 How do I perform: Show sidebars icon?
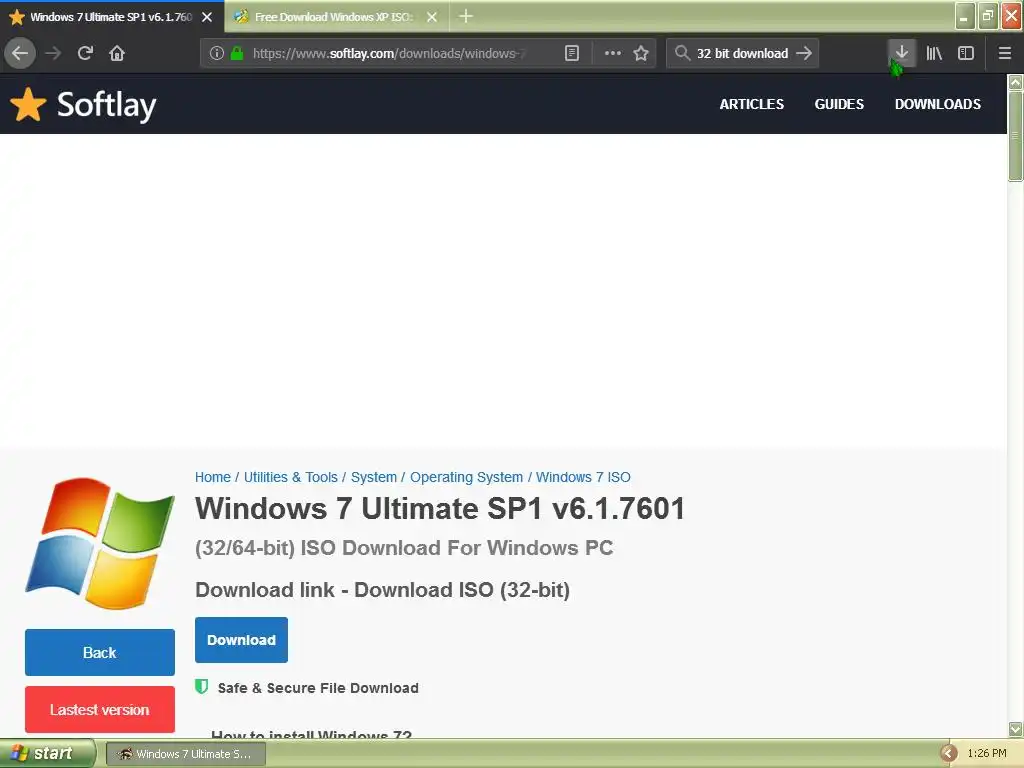coord(966,53)
